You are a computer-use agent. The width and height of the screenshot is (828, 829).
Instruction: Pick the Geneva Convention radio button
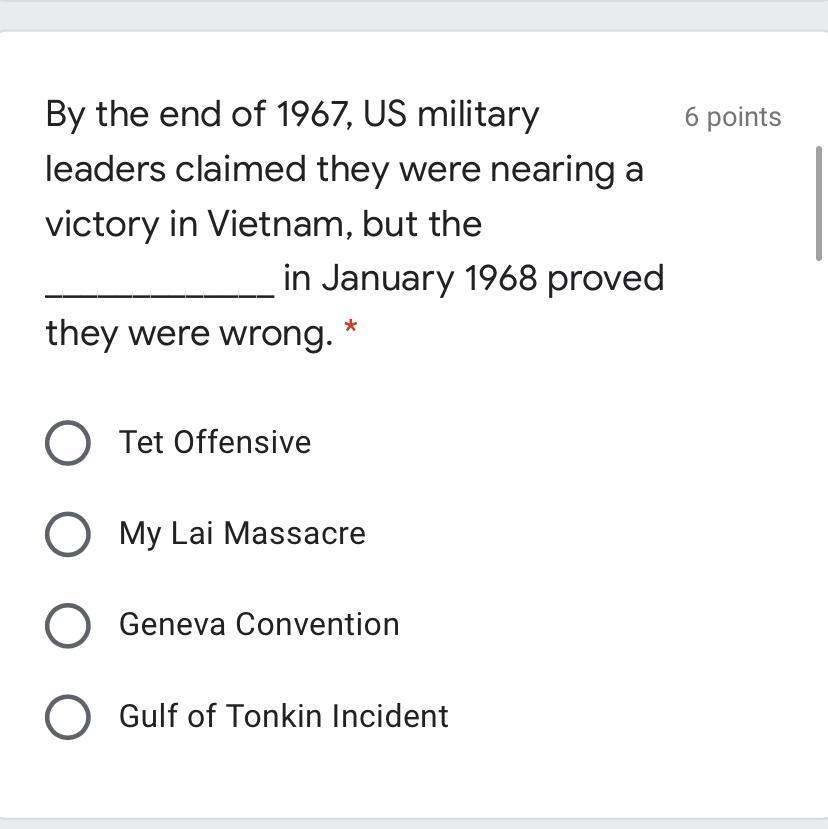click(68, 625)
